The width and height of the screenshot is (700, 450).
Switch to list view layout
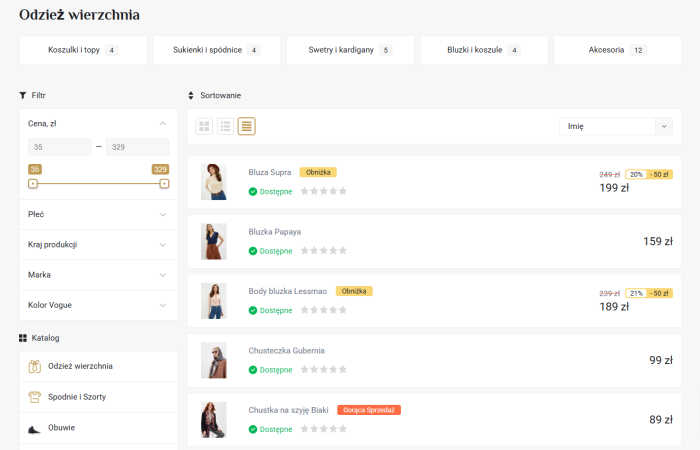[x=225, y=126]
